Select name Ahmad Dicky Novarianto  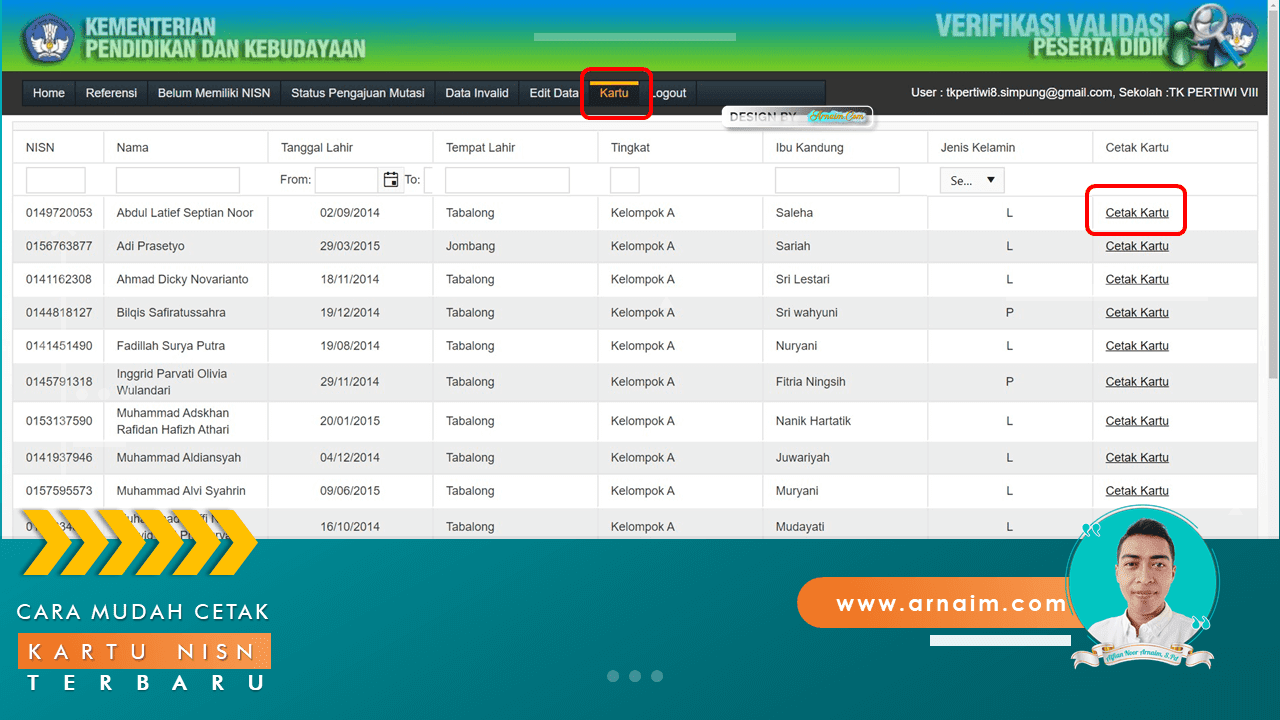182,279
